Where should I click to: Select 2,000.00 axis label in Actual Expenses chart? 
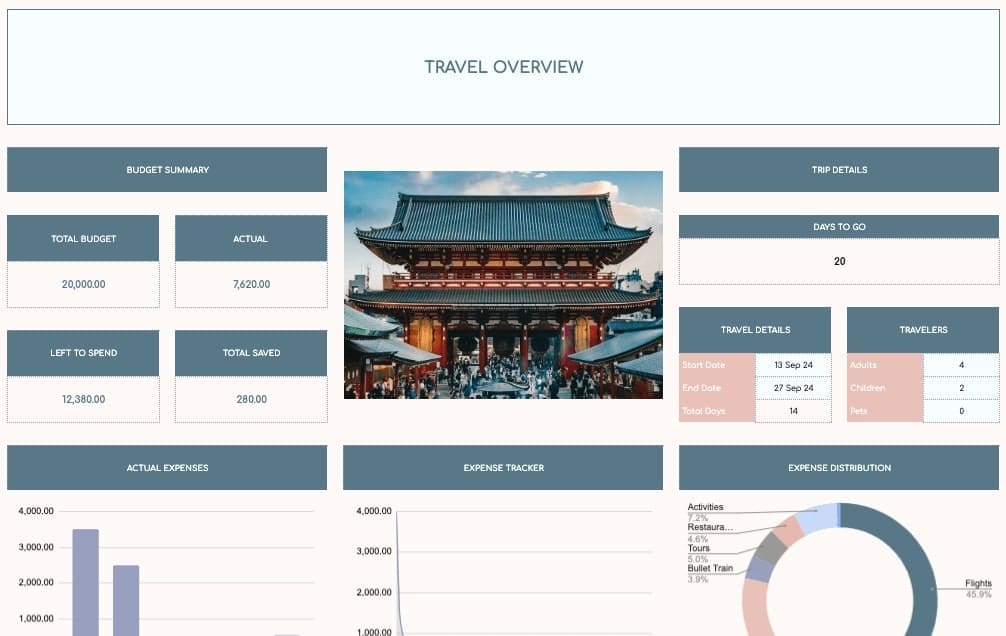[x=36, y=582]
